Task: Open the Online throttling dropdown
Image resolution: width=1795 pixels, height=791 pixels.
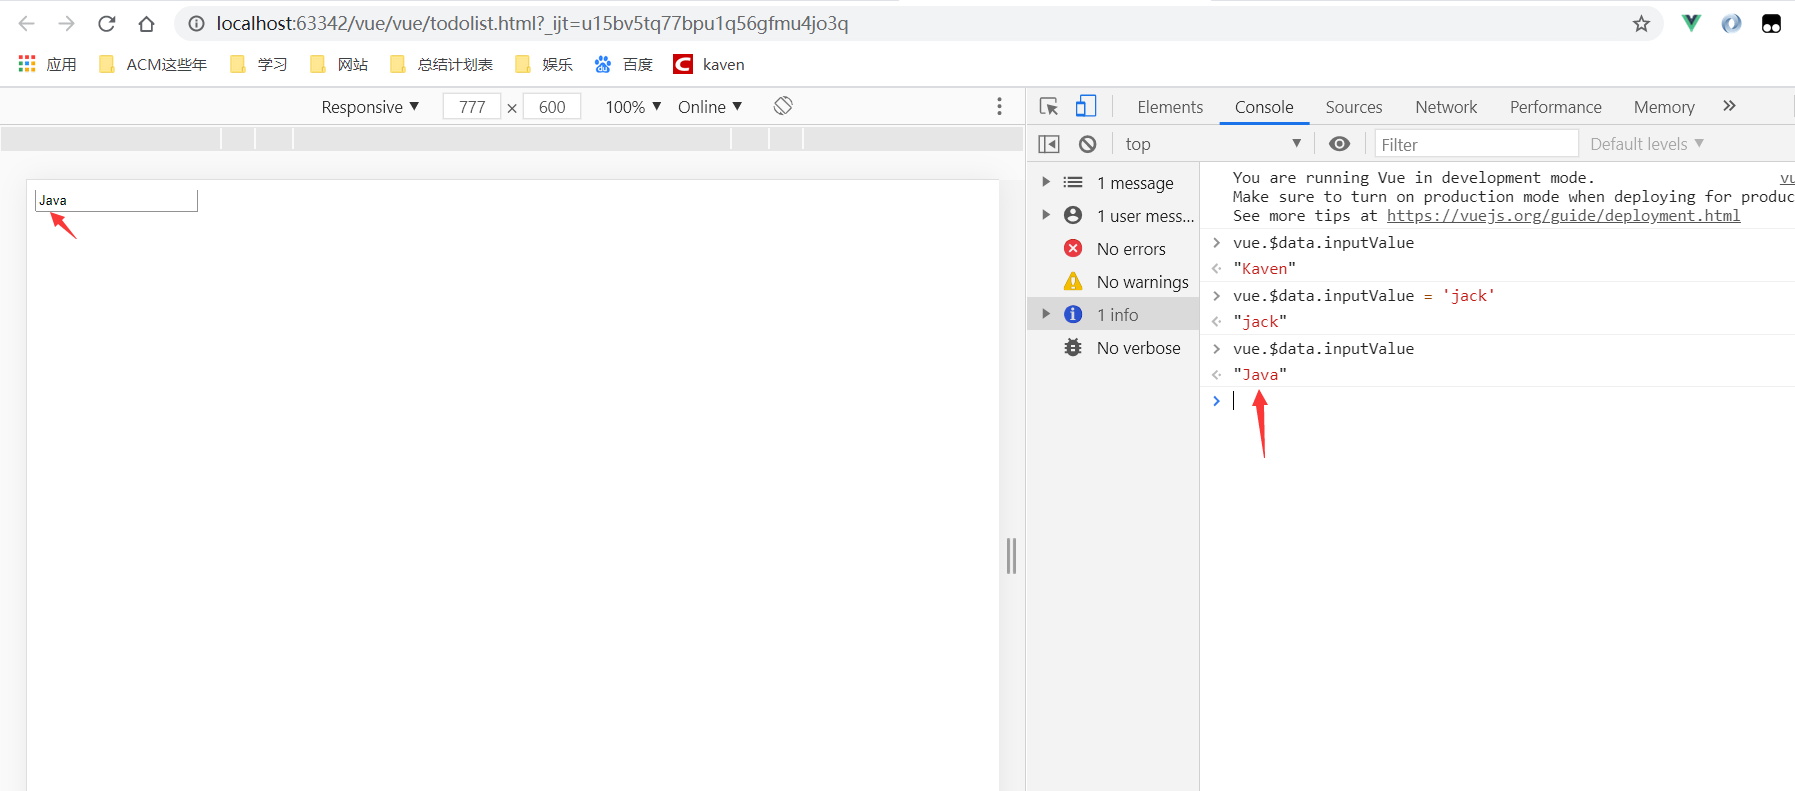Action: 710,107
